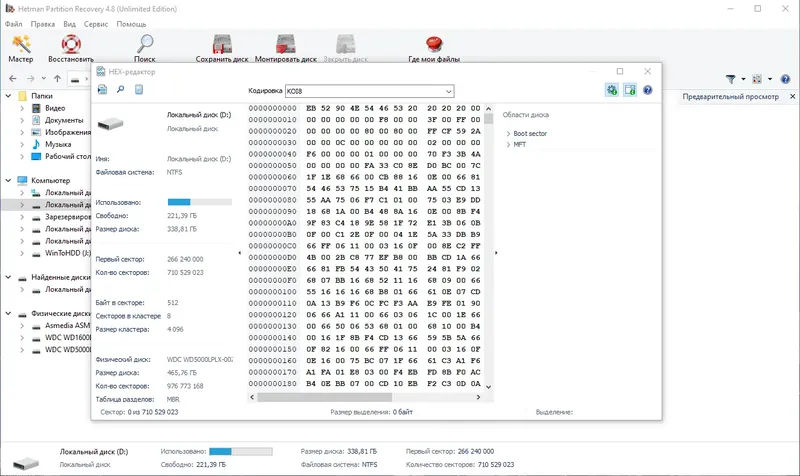Click the Восстановить lifebuoy icon
800x476 pixels.
coord(71,44)
